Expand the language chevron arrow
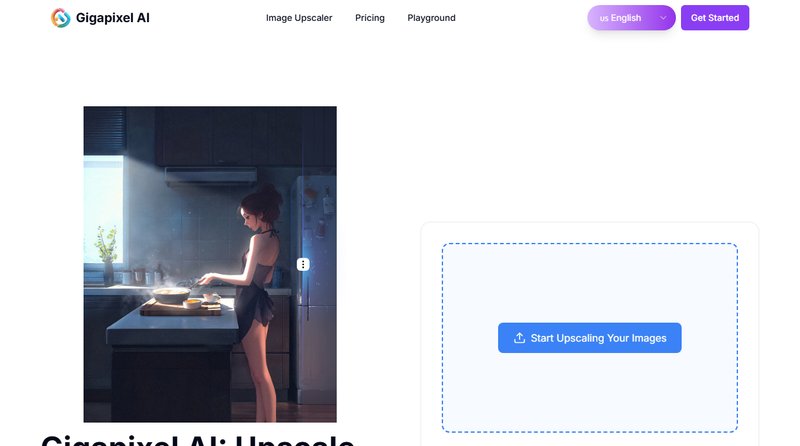 click(x=662, y=18)
